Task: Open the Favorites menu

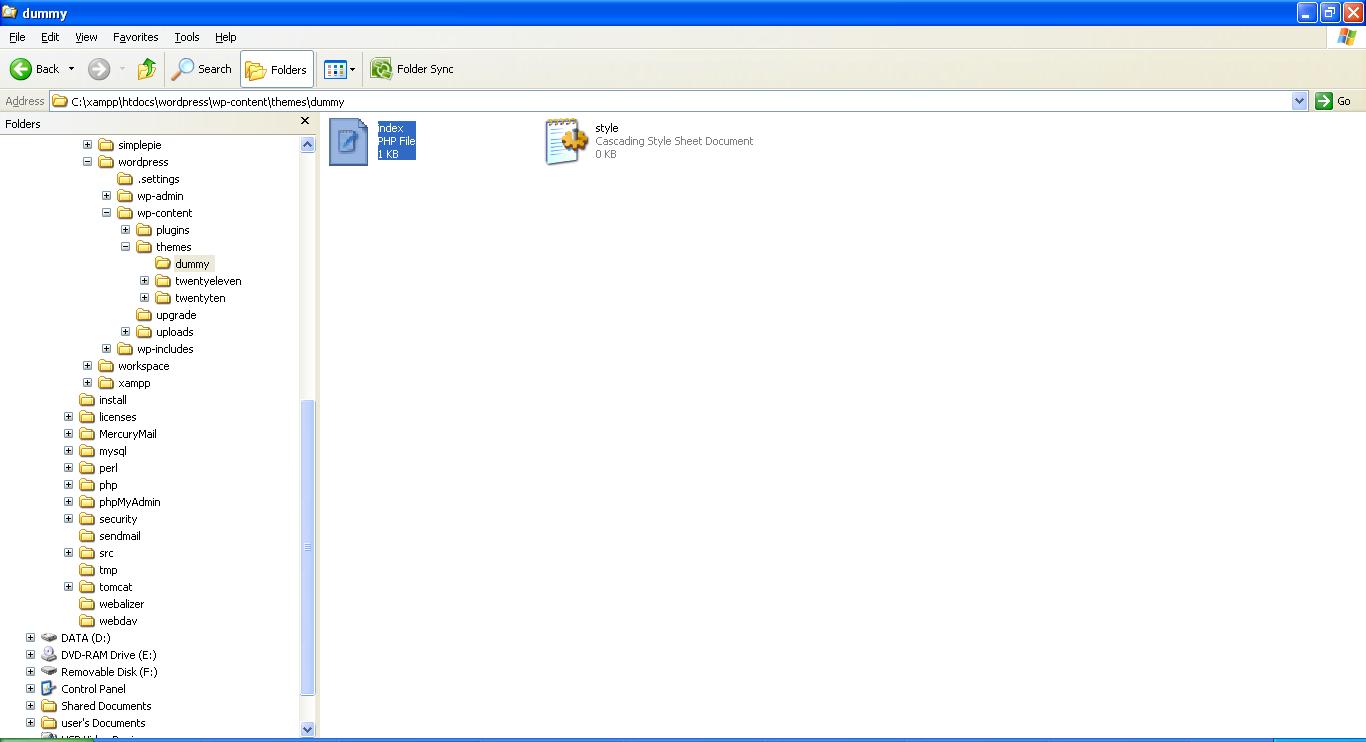Action: pyautogui.click(x=135, y=37)
